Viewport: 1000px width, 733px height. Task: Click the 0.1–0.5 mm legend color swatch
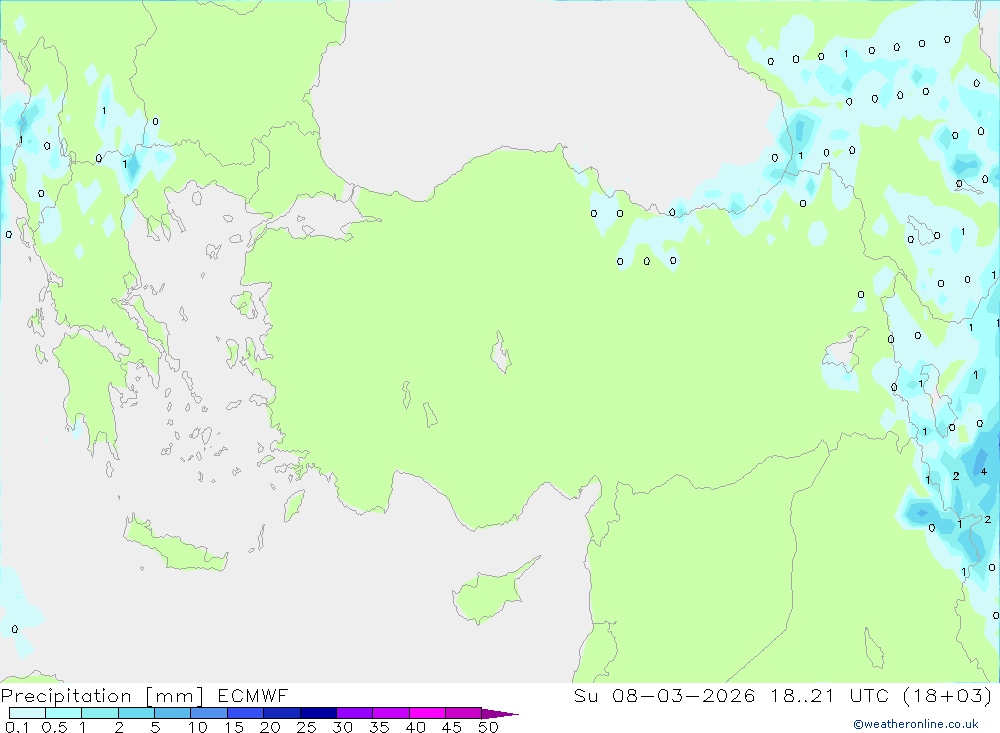[27, 713]
